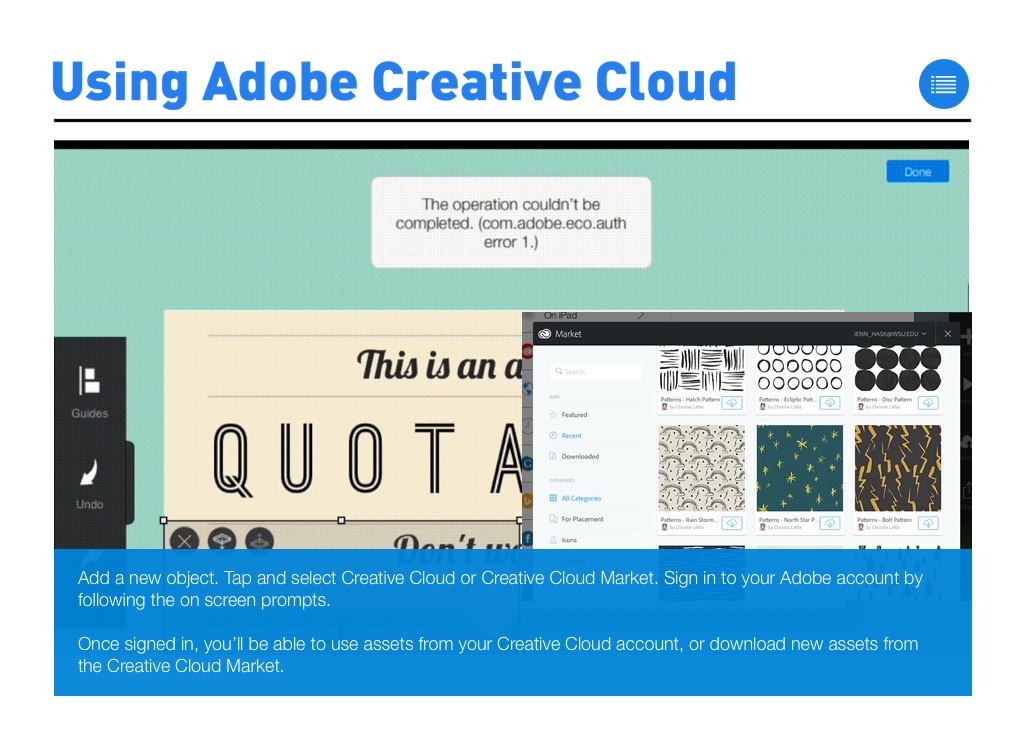The height and width of the screenshot is (748, 1024).
Task: Open the For Placement category
Action: pos(582,519)
